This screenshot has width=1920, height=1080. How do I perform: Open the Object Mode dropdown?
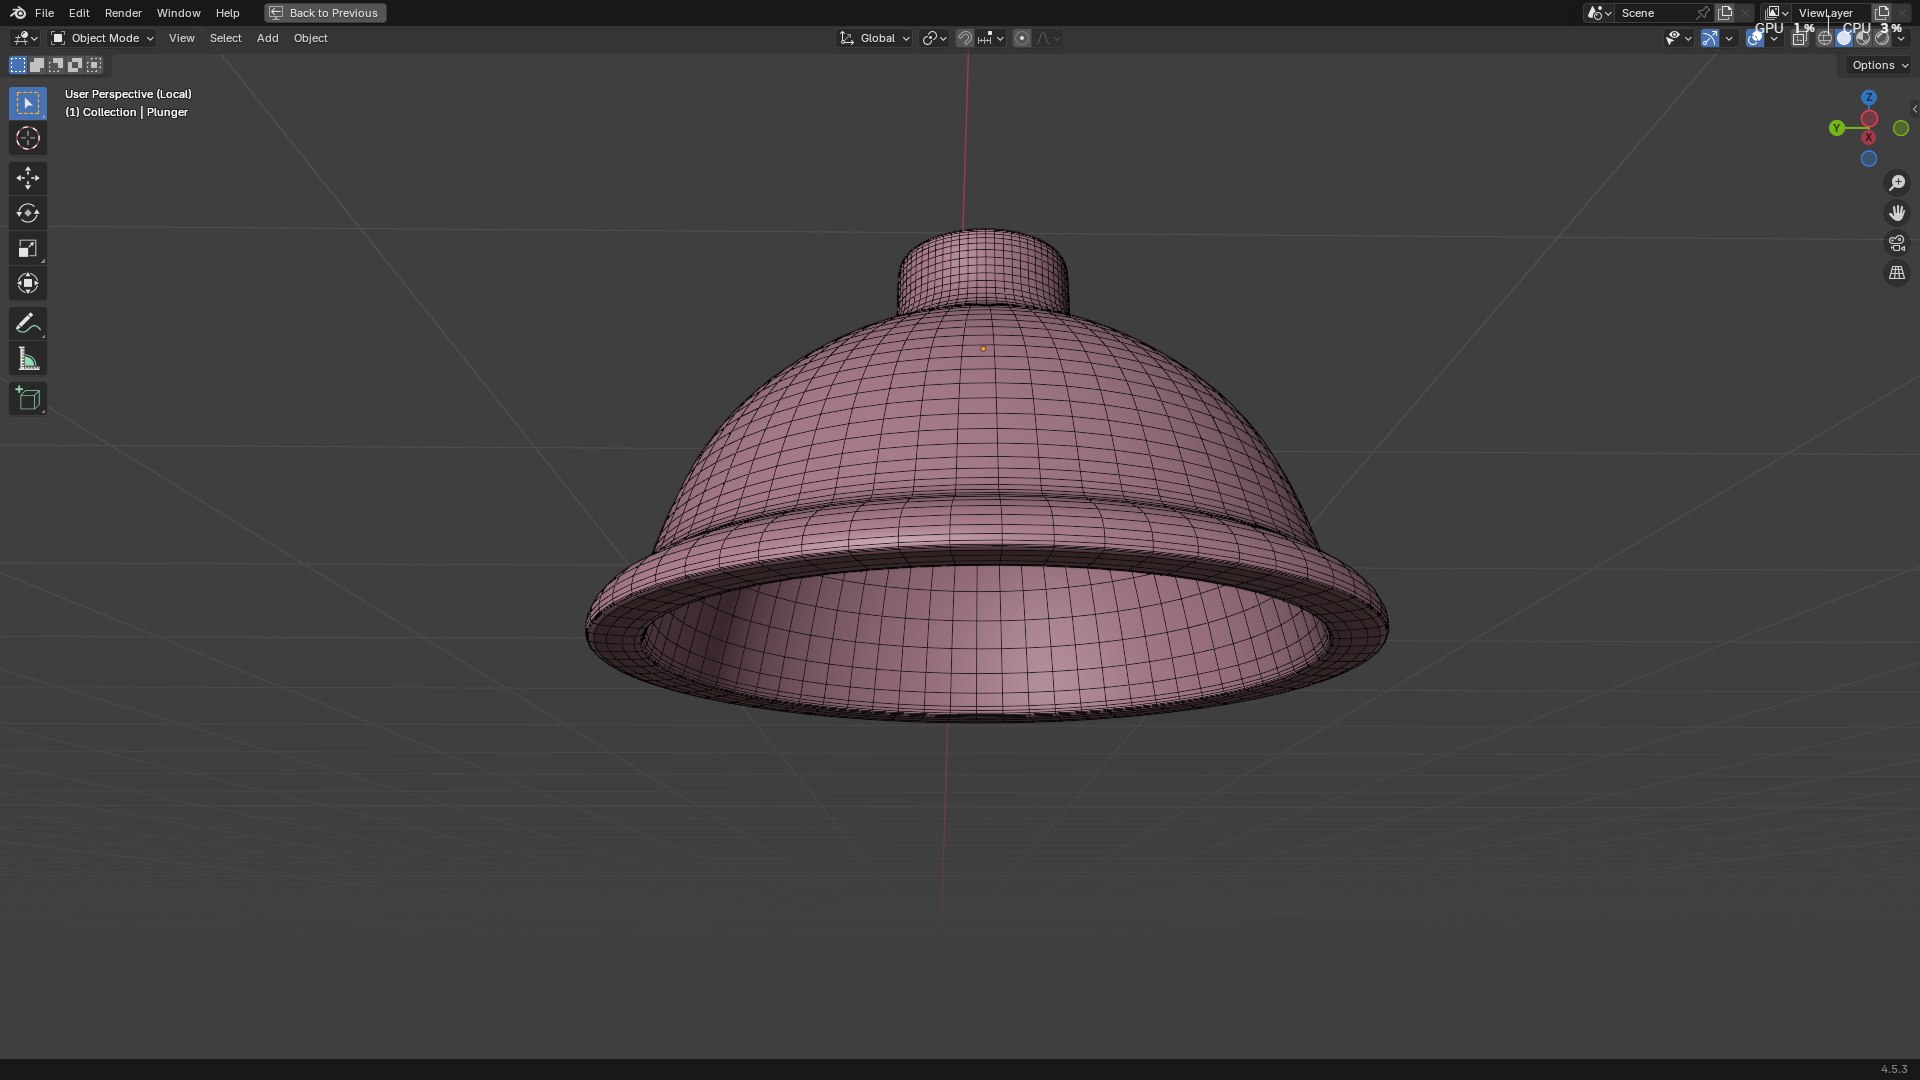coord(102,38)
